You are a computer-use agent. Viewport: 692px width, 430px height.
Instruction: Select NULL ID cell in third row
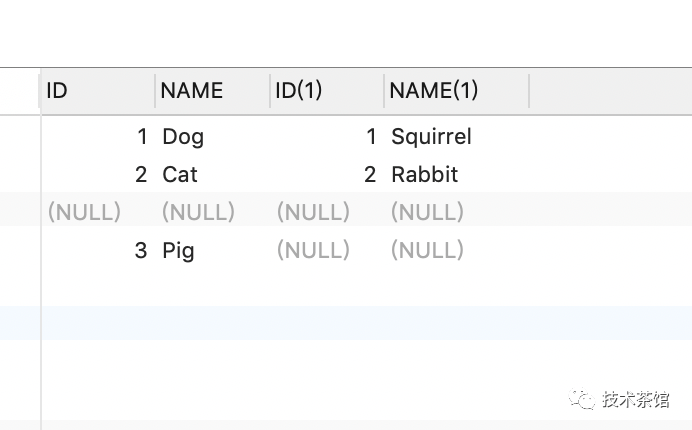(x=84, y=212)
